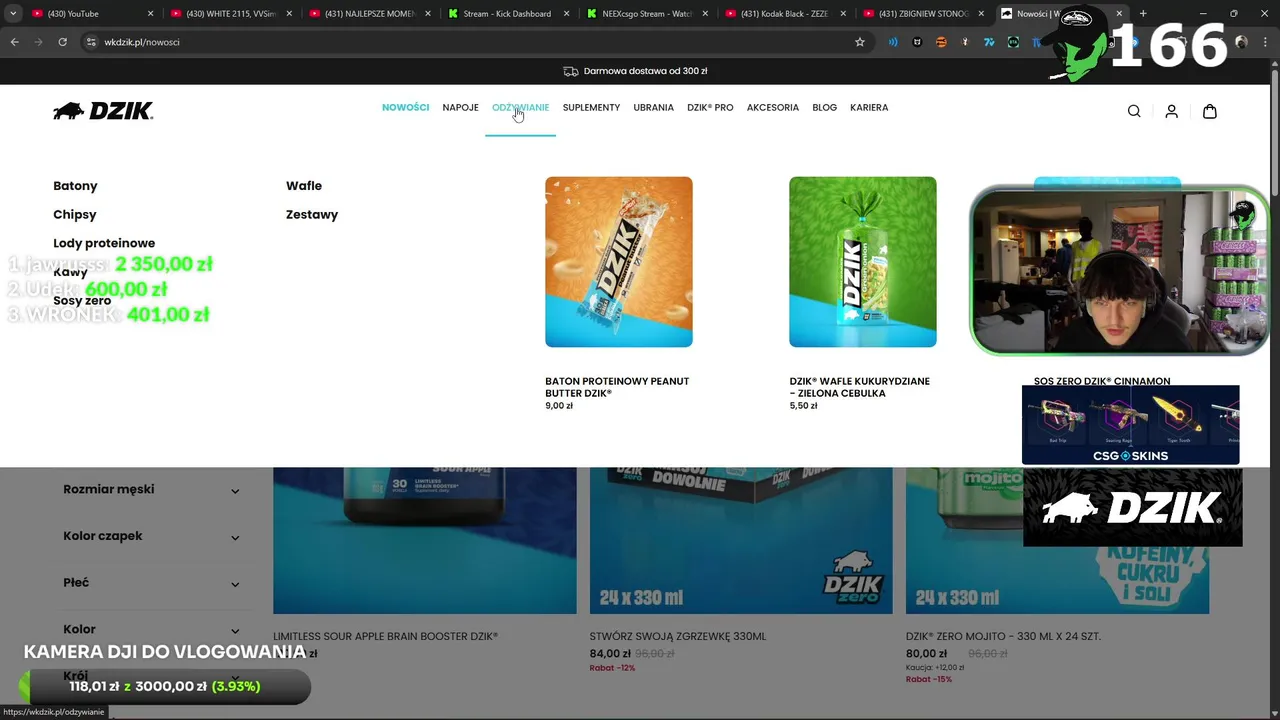
Task: Close the (430) YouTube tab
Action: [x=151, y=13]
